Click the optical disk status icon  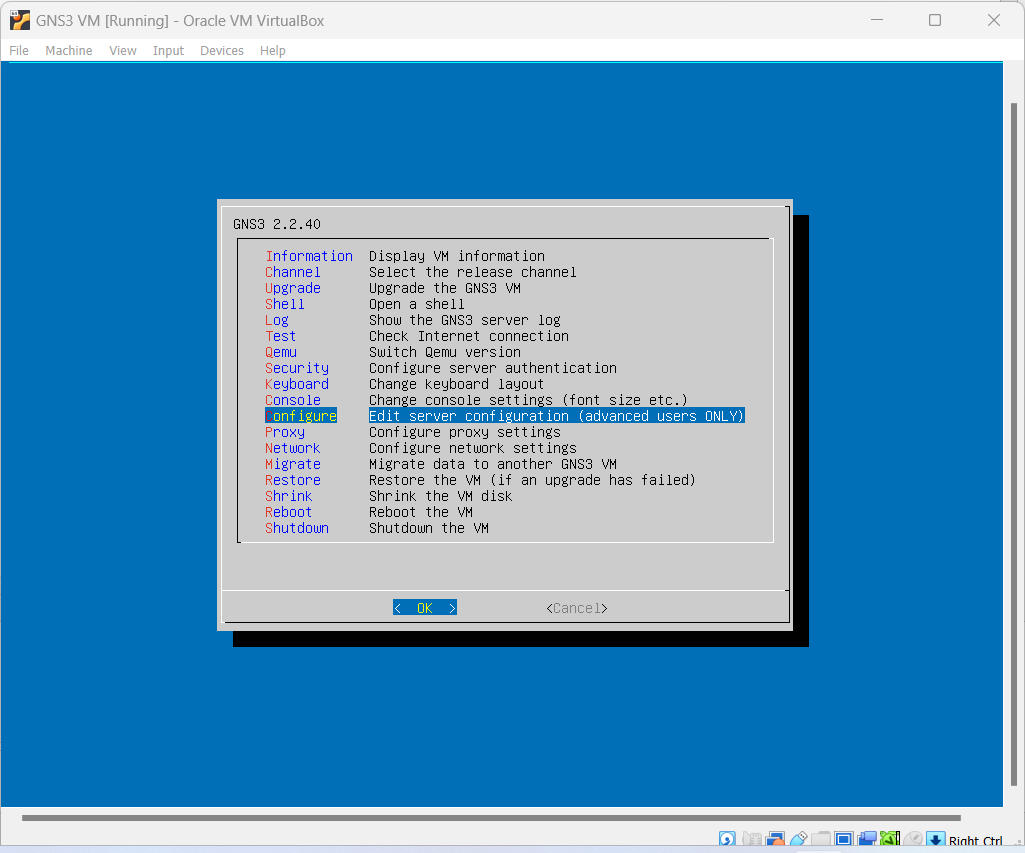coord(727,838)
